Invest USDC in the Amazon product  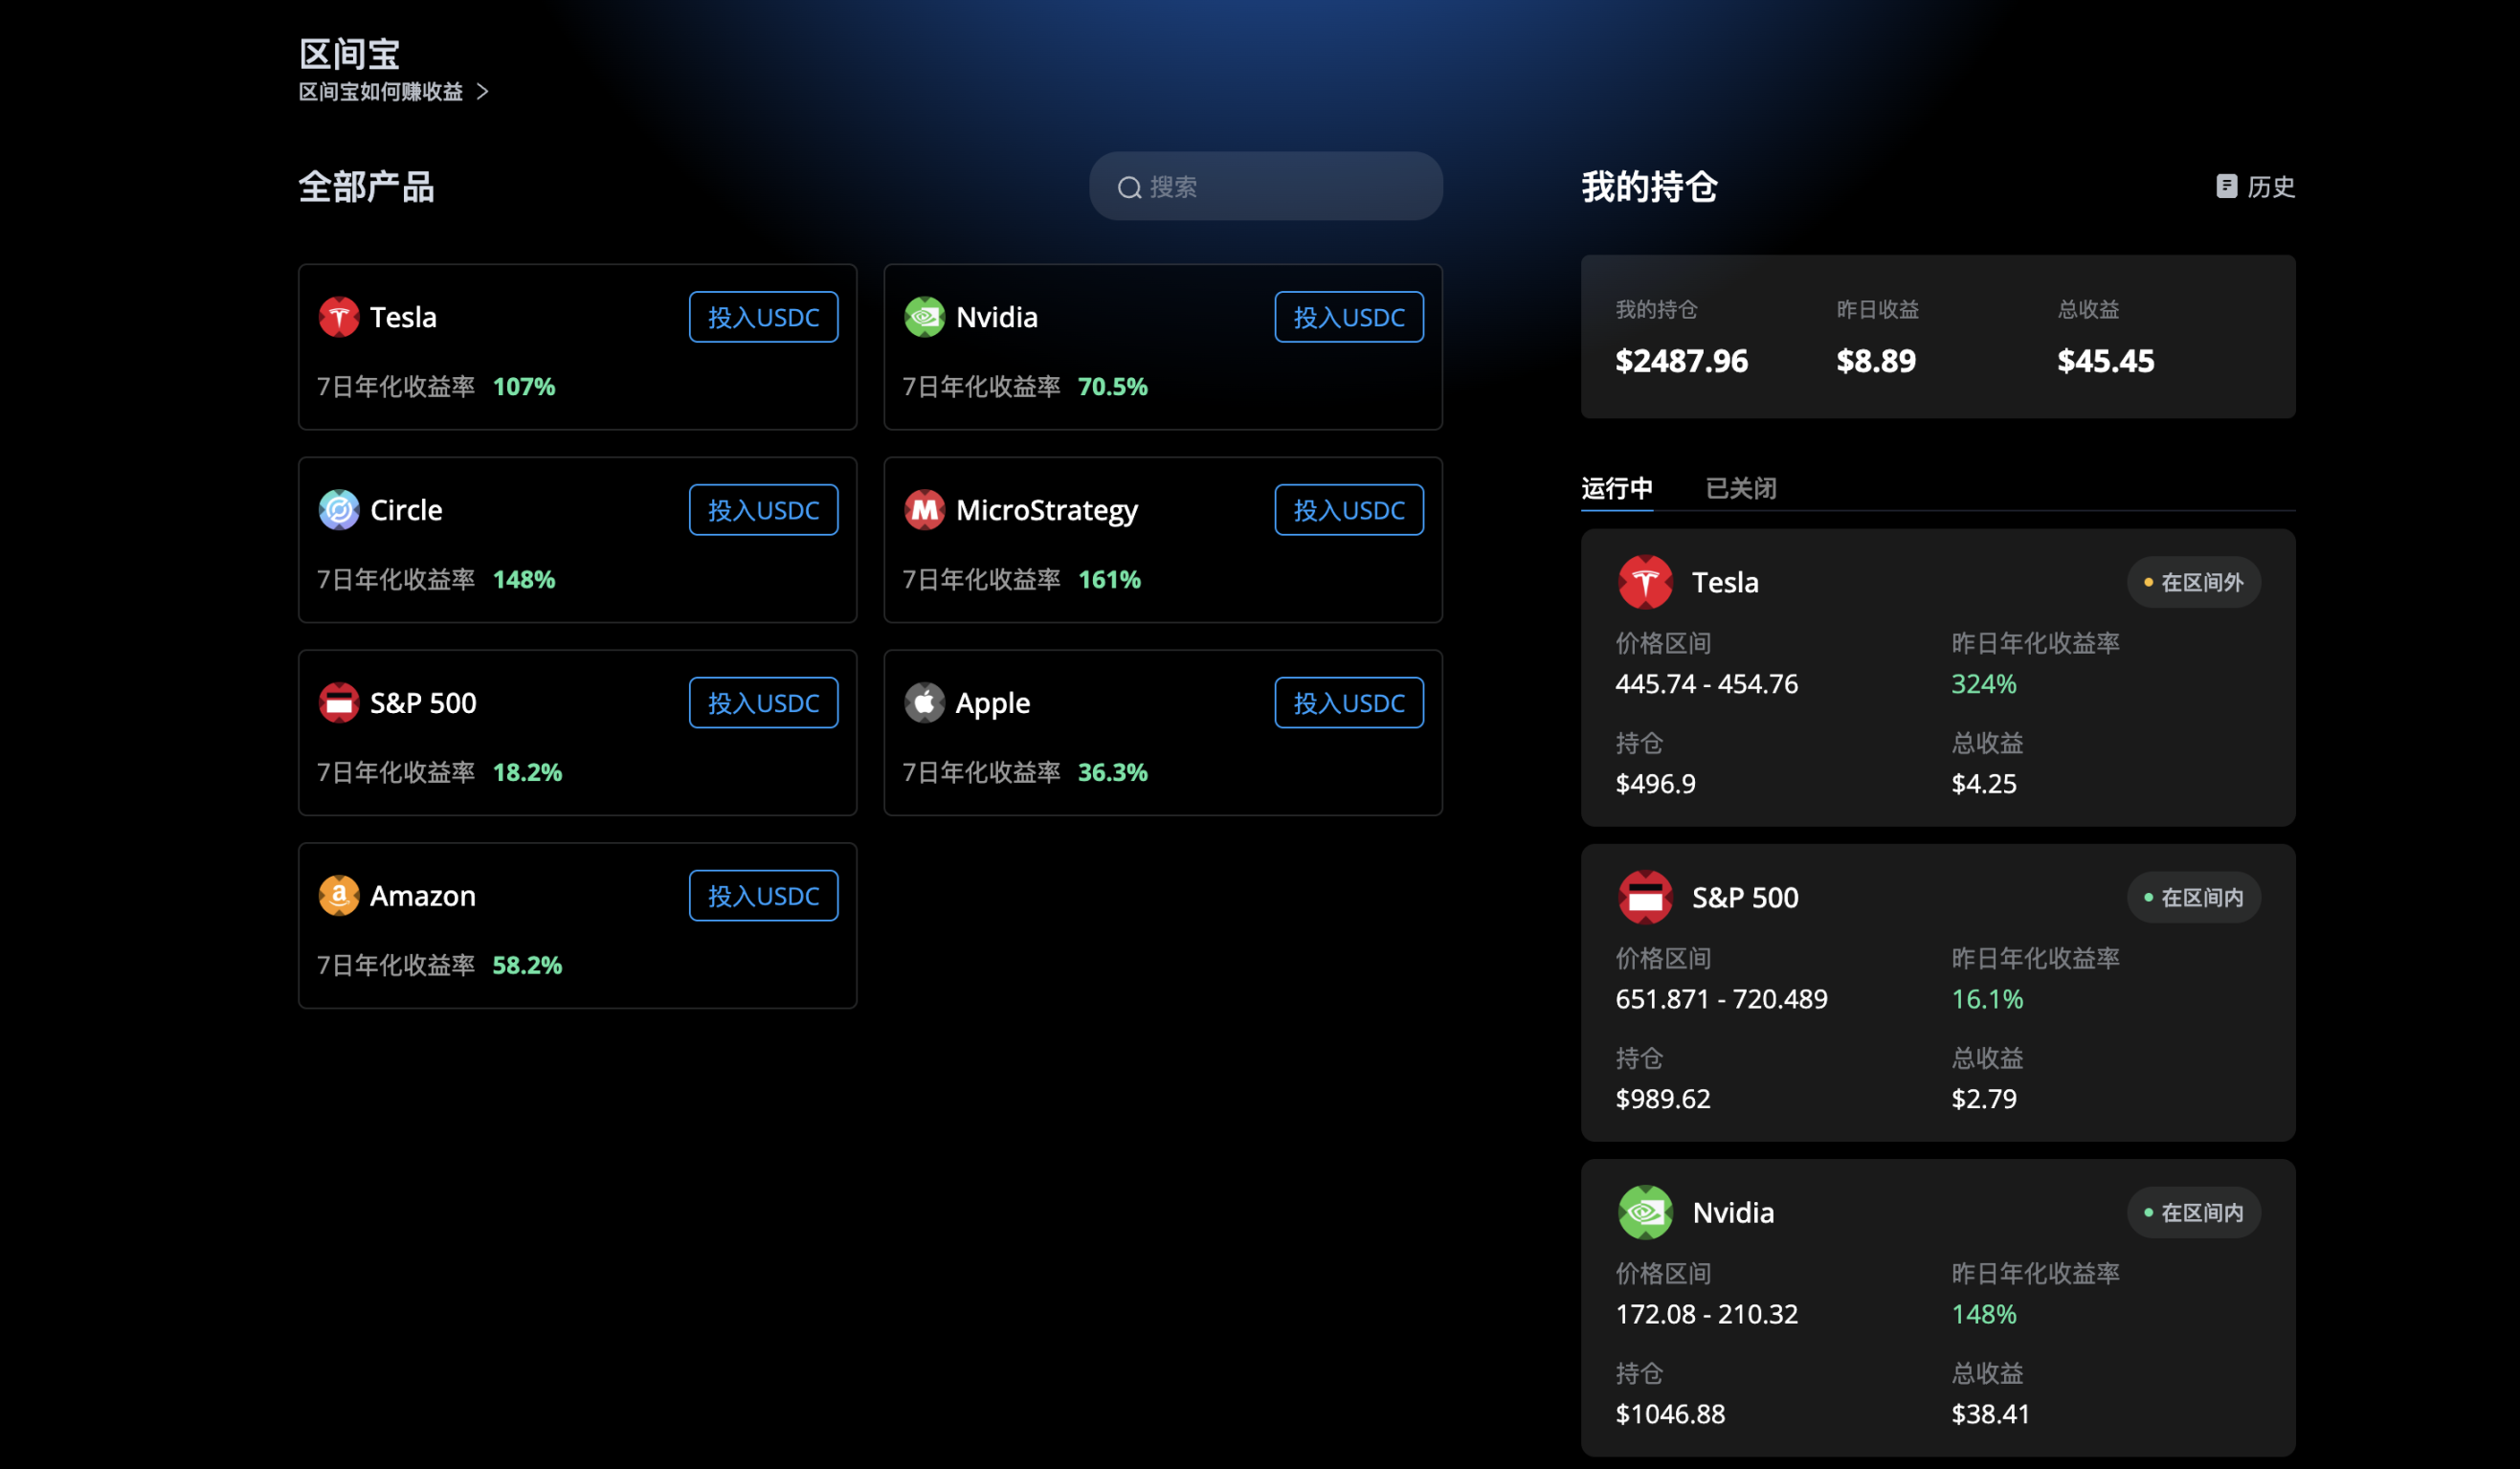(763, 896)
